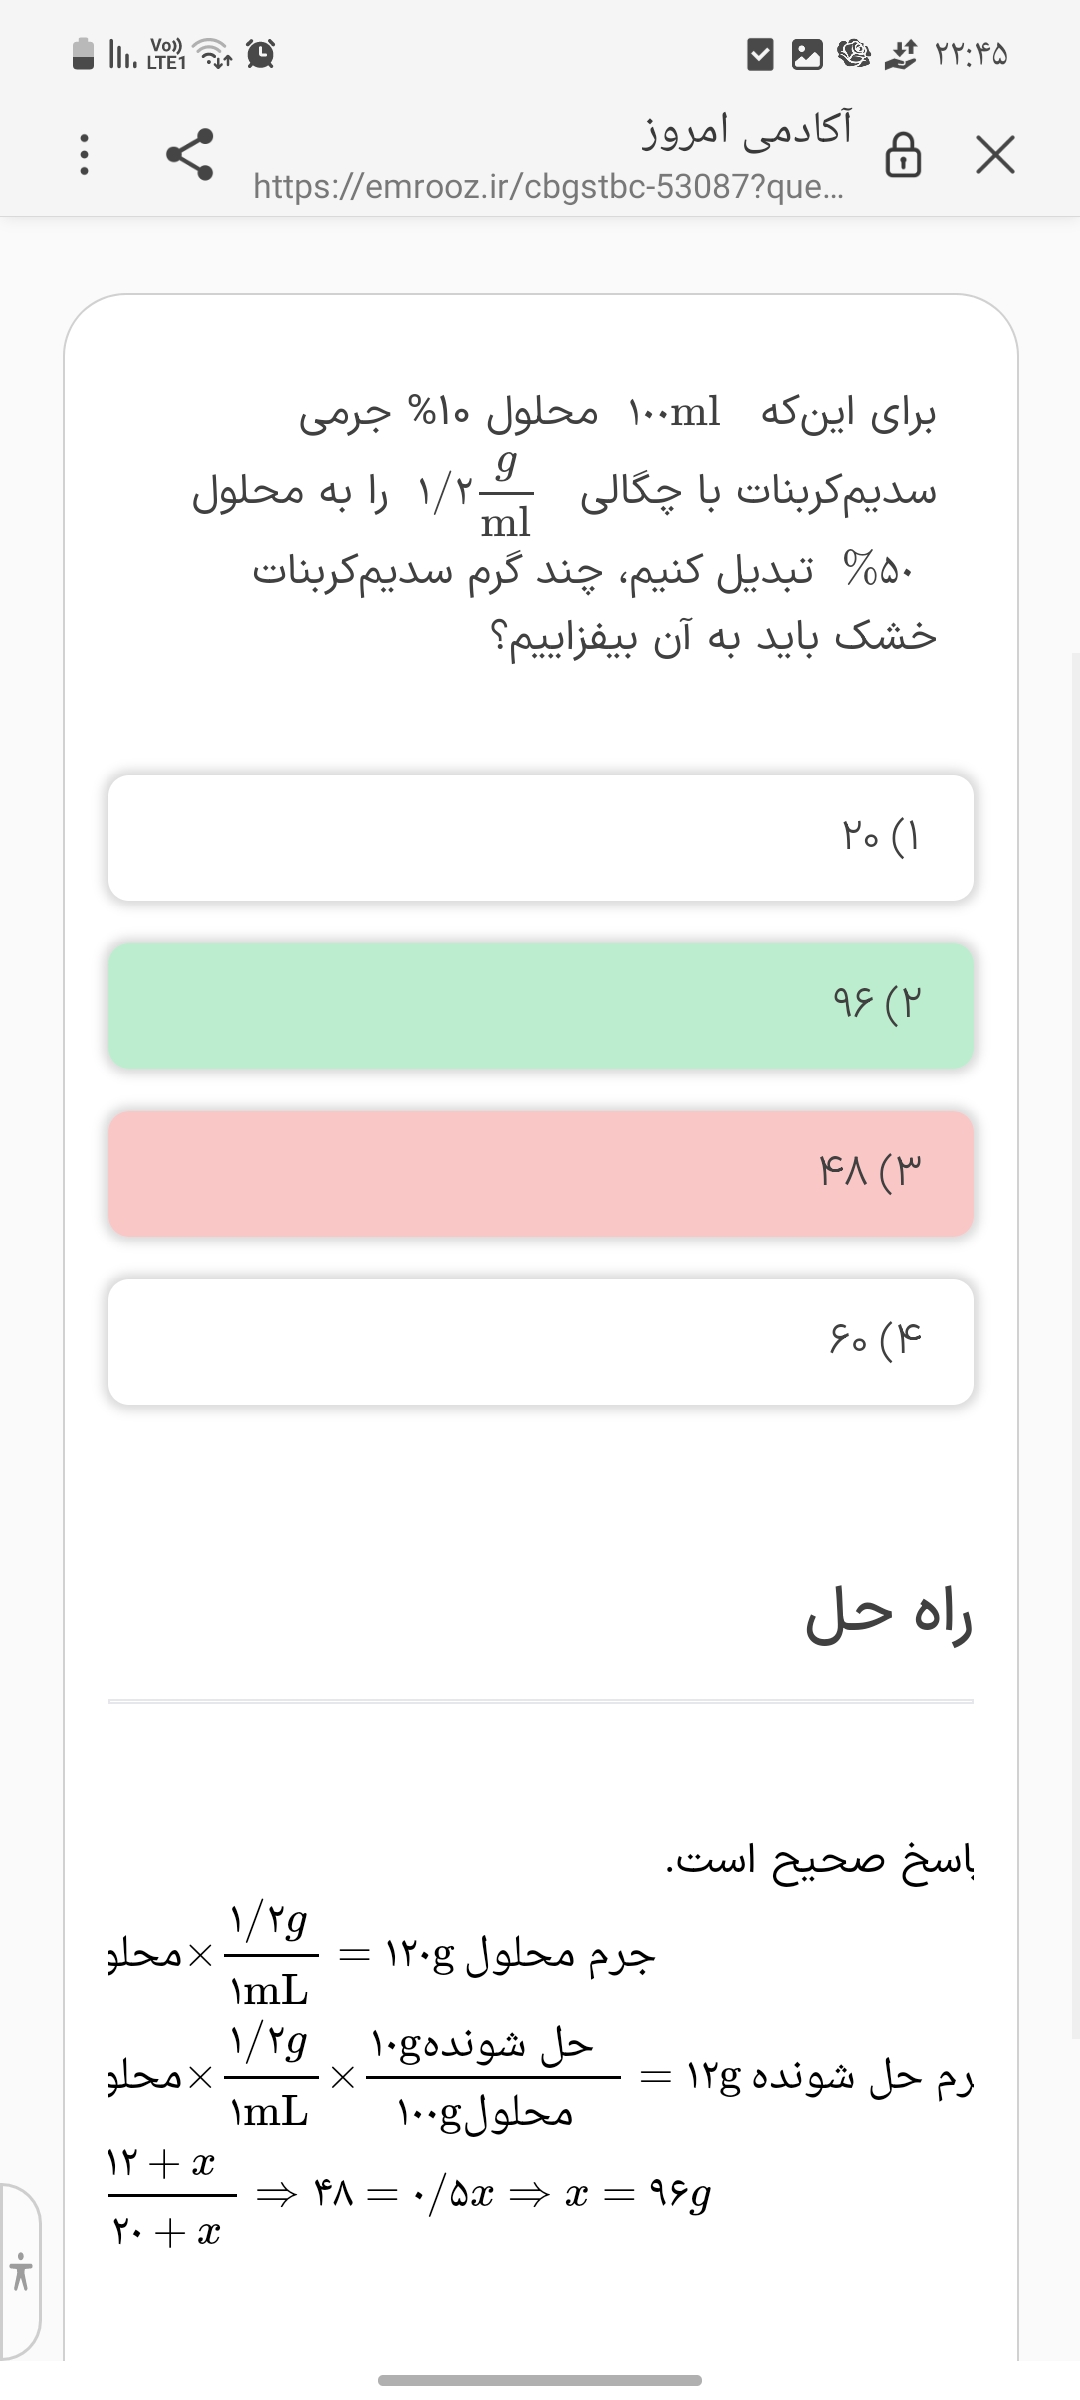Tap the آکادمی امروز page title

click(x=747, y=130)
